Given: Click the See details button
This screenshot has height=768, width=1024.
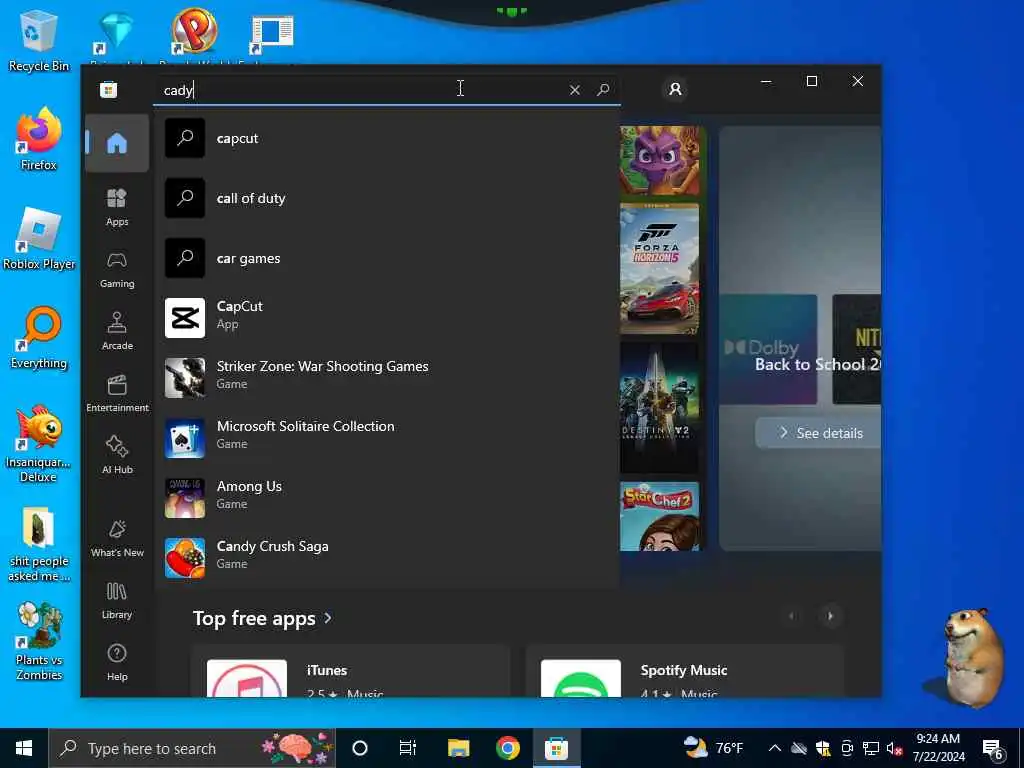Looking at the screenshot, I should 818,433.
